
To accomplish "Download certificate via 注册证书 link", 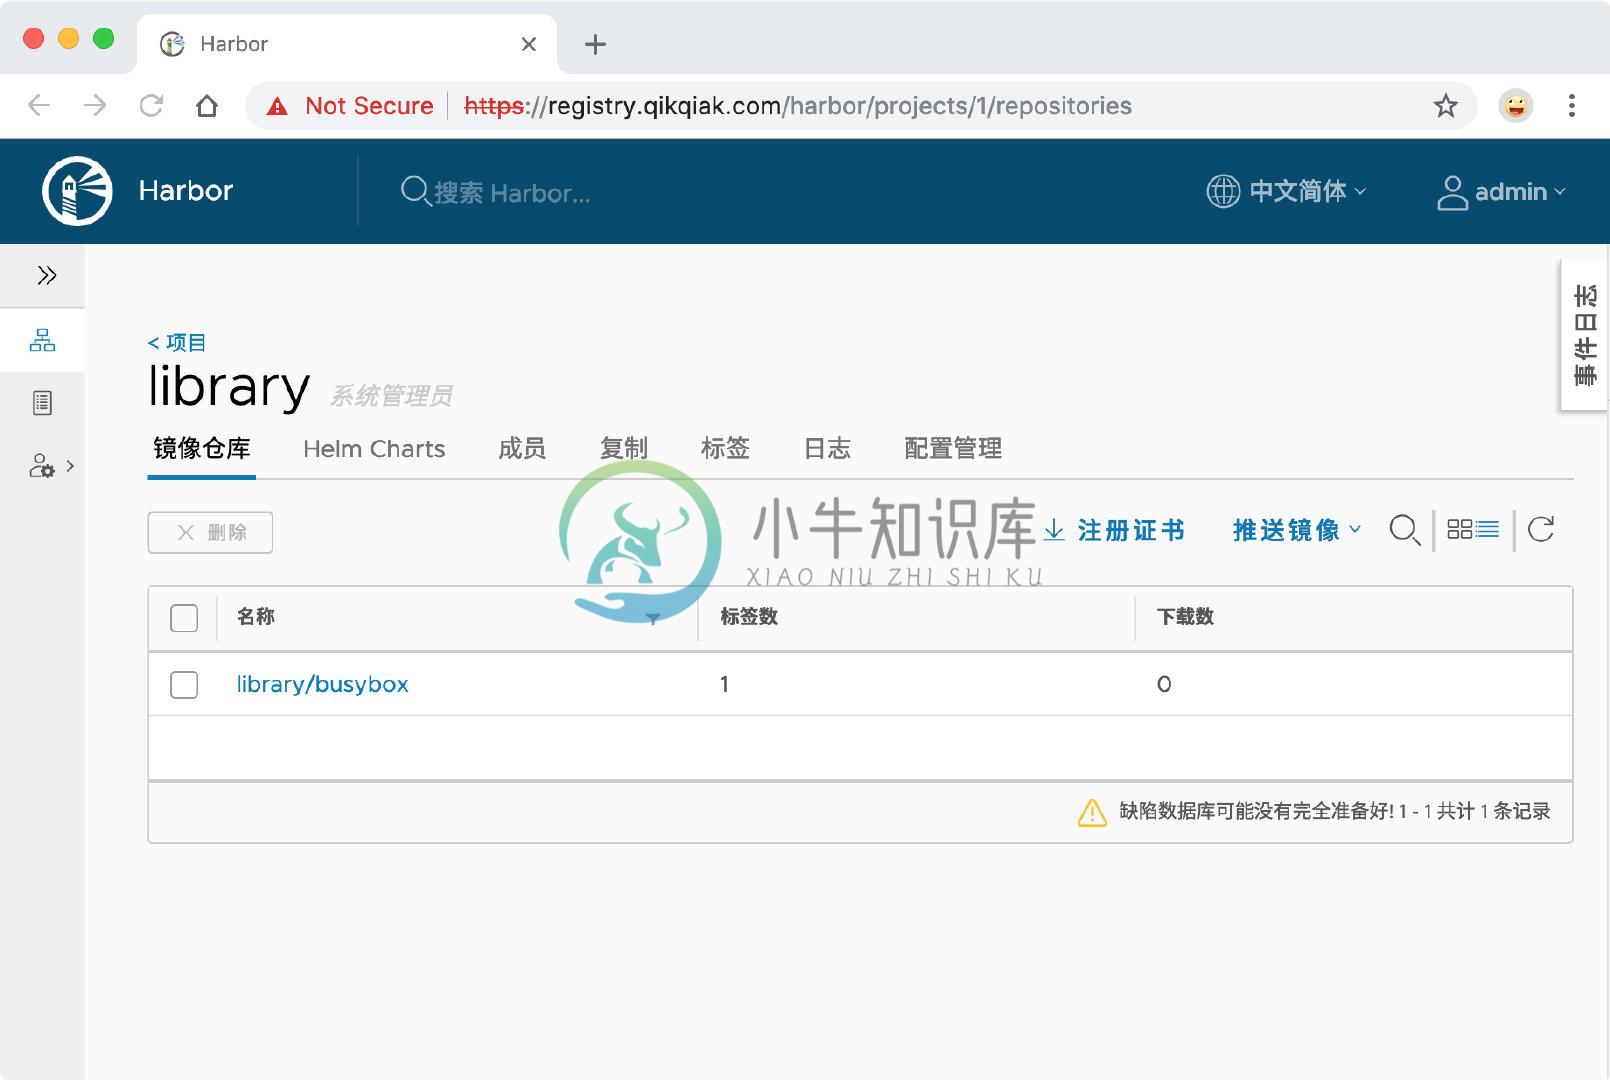I will tap(1114, 530).
